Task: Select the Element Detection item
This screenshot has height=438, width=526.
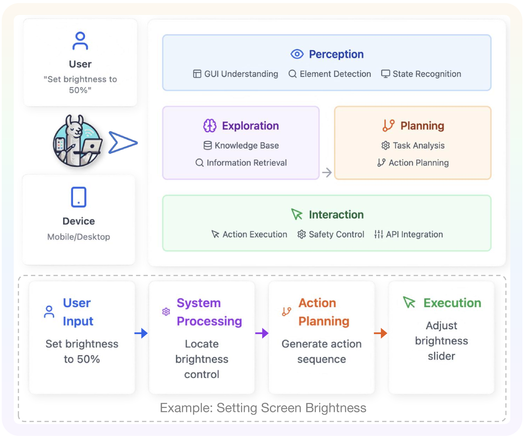Action: (x=330, y=74)
